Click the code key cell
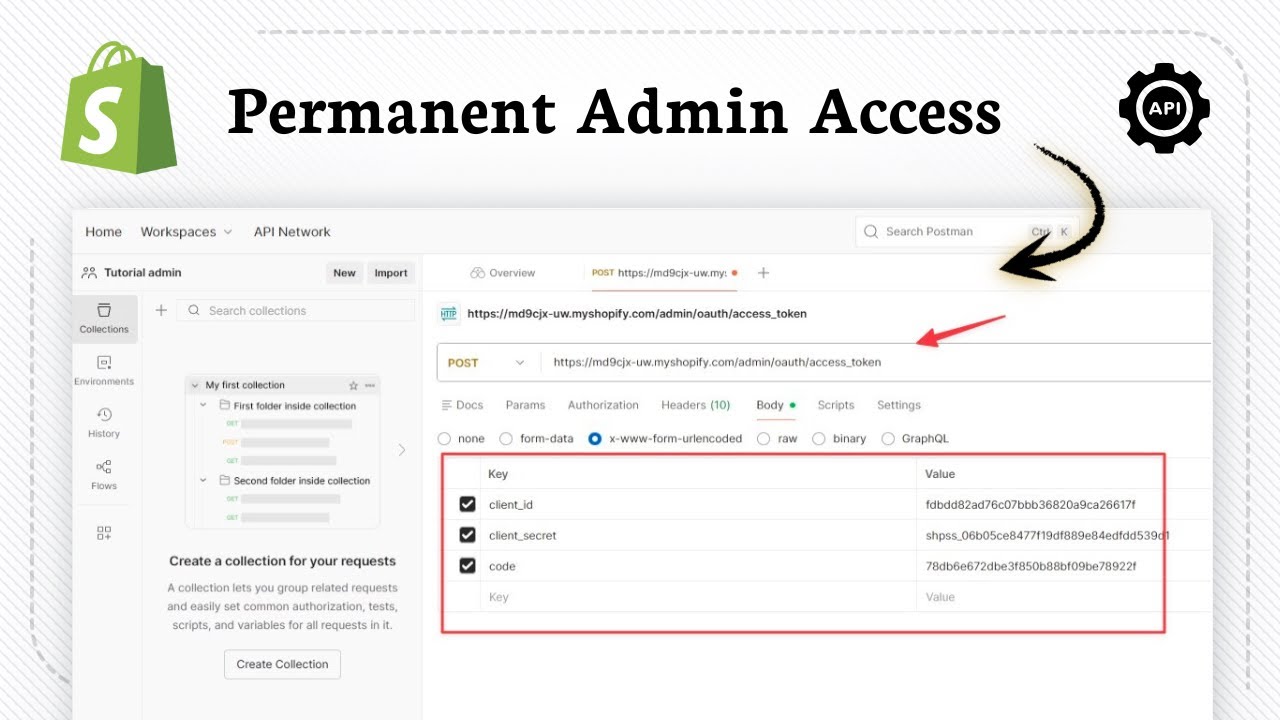This screenshot has width=1280, height=720. tap(698, 567)
